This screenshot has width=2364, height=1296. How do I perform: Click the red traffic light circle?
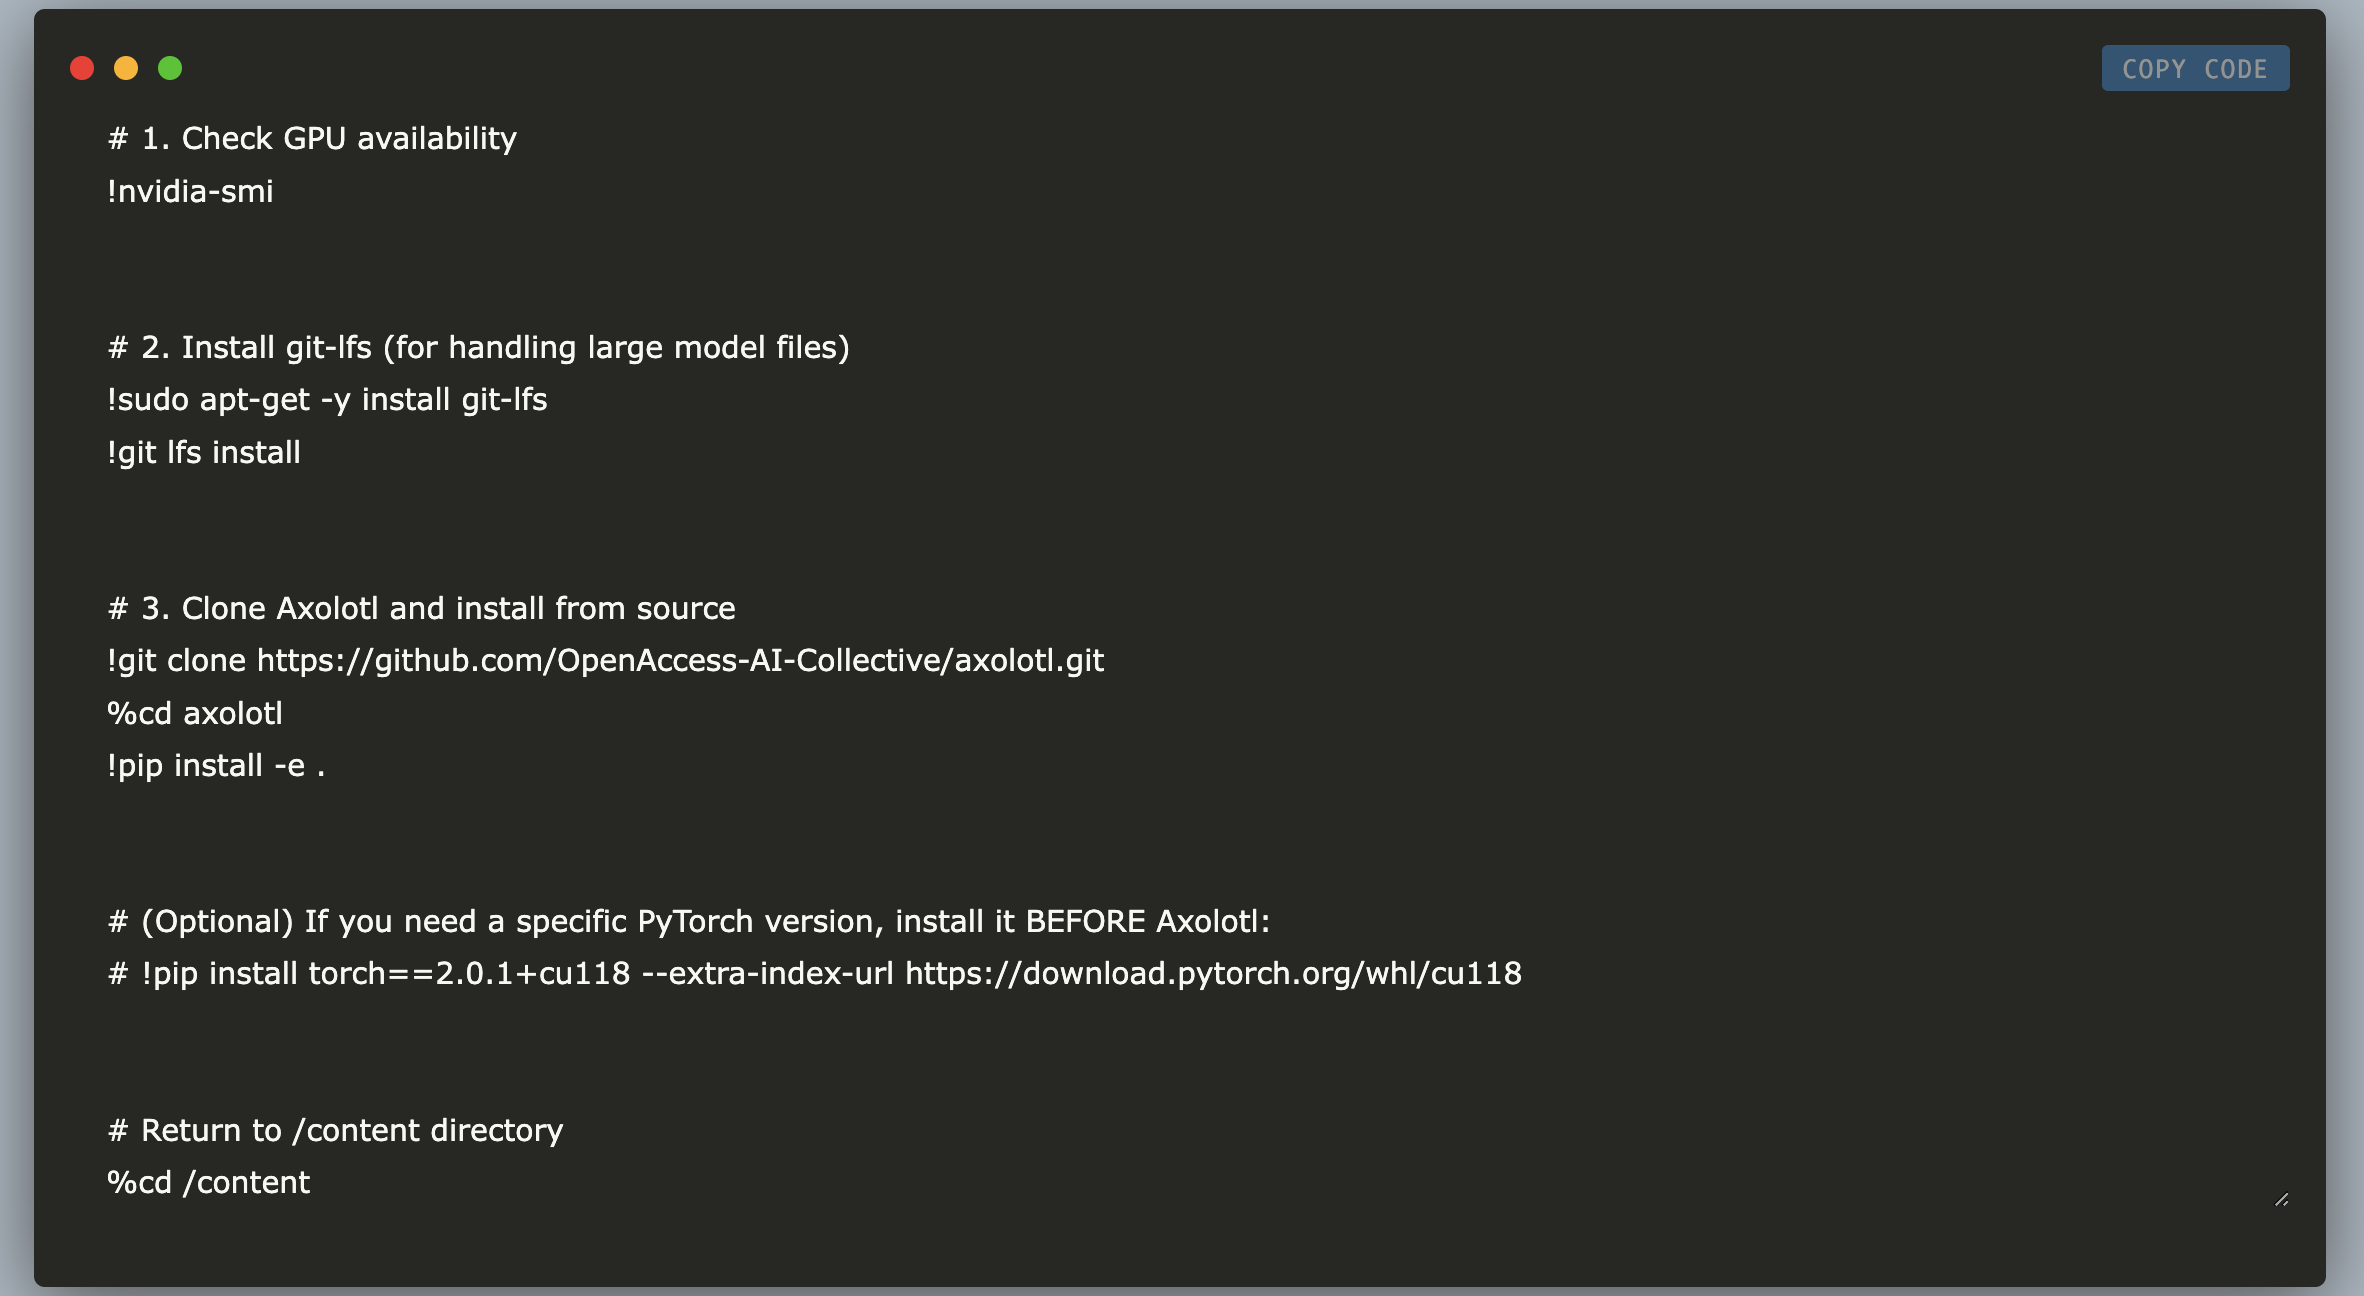pyautogui.click(x=81, y=67)
